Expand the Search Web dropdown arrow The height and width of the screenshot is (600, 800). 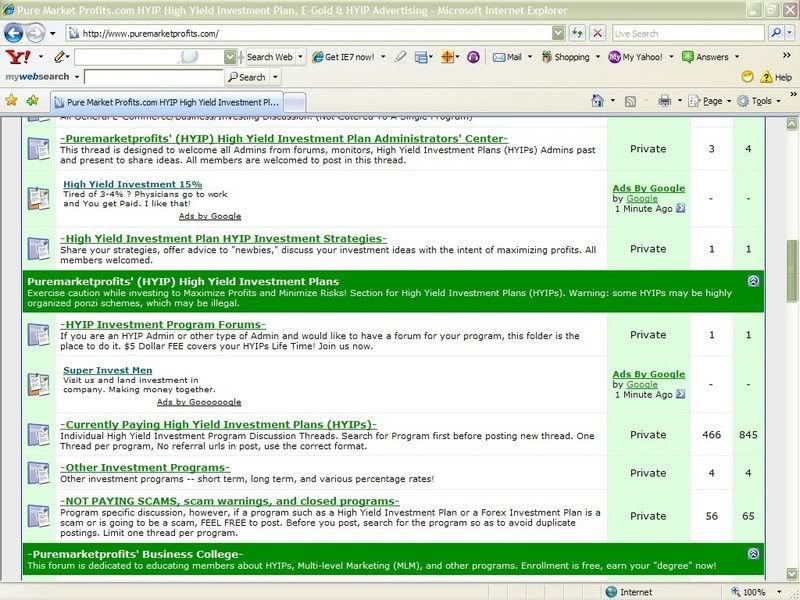[301, 57]
